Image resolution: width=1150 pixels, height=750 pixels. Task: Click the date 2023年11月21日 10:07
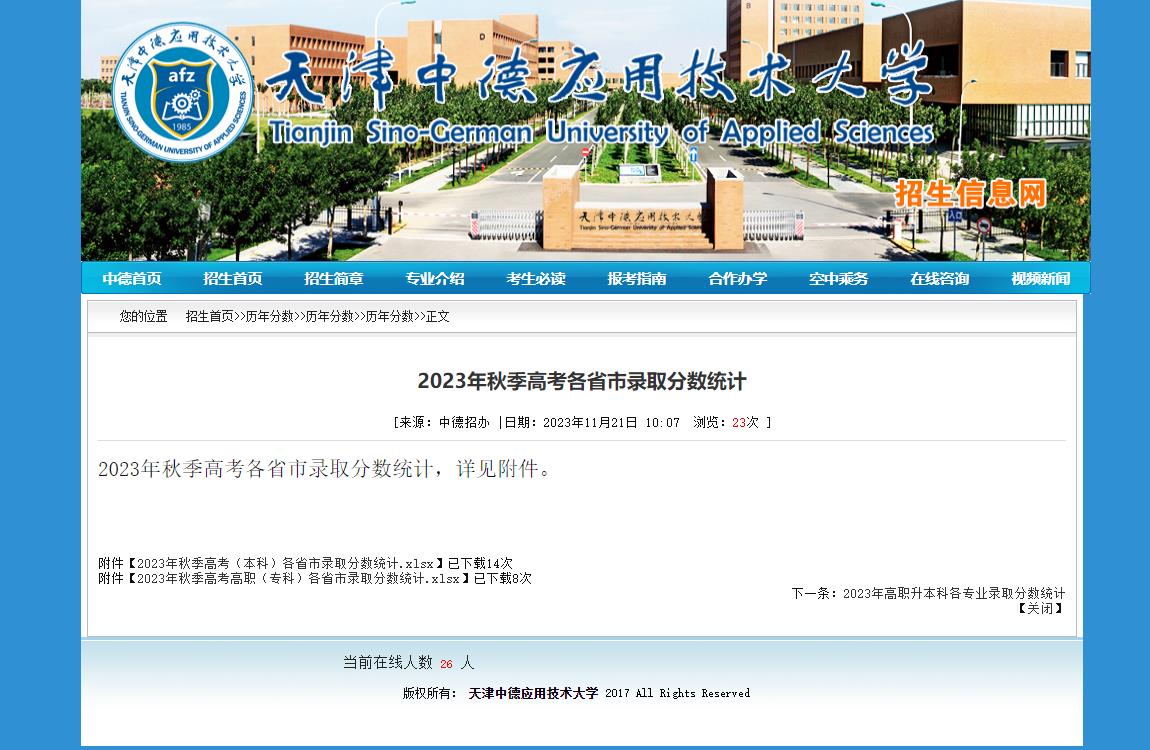point(611,422)
